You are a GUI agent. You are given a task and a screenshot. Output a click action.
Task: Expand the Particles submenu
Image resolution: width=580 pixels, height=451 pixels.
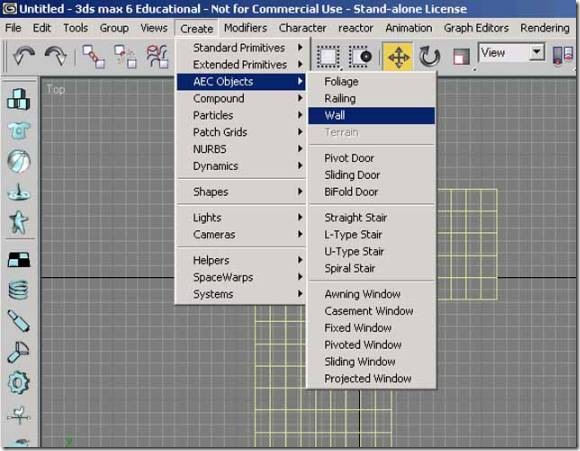241,115
